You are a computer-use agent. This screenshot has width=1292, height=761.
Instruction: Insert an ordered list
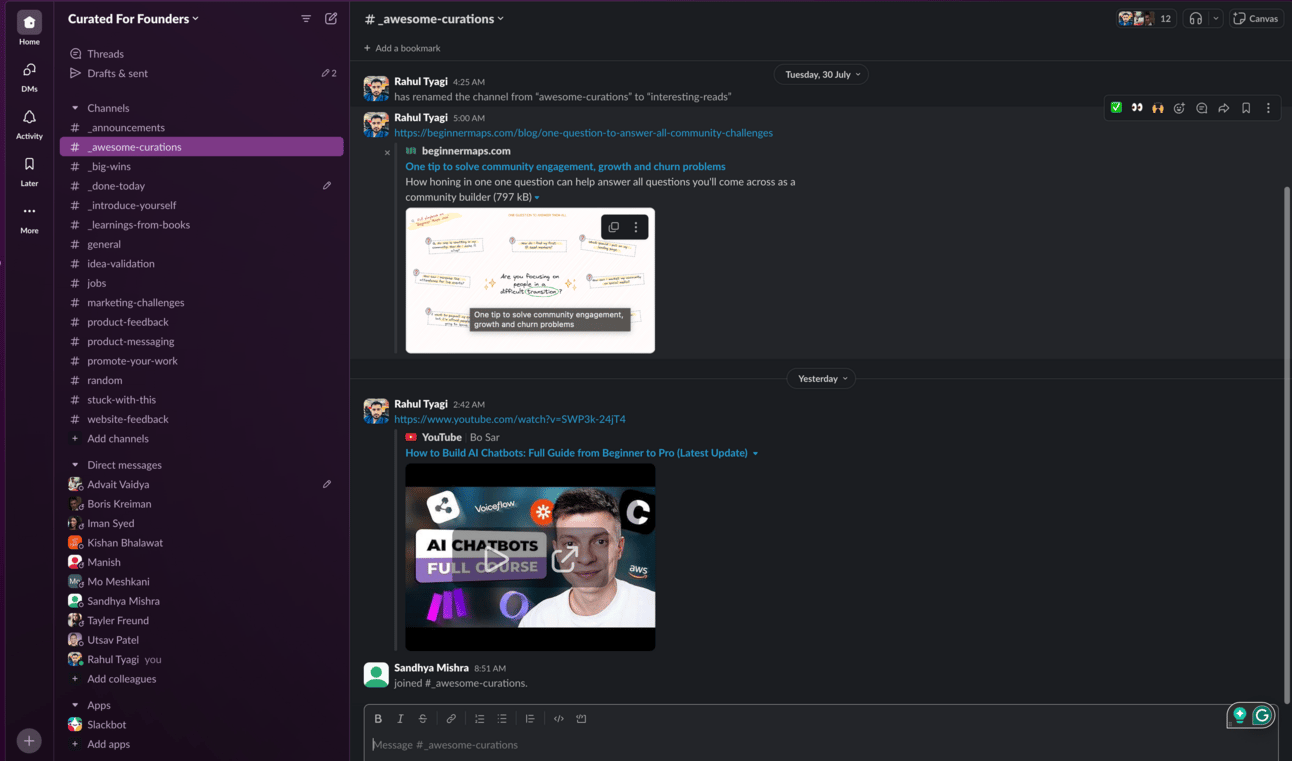(x=480, y=719)
